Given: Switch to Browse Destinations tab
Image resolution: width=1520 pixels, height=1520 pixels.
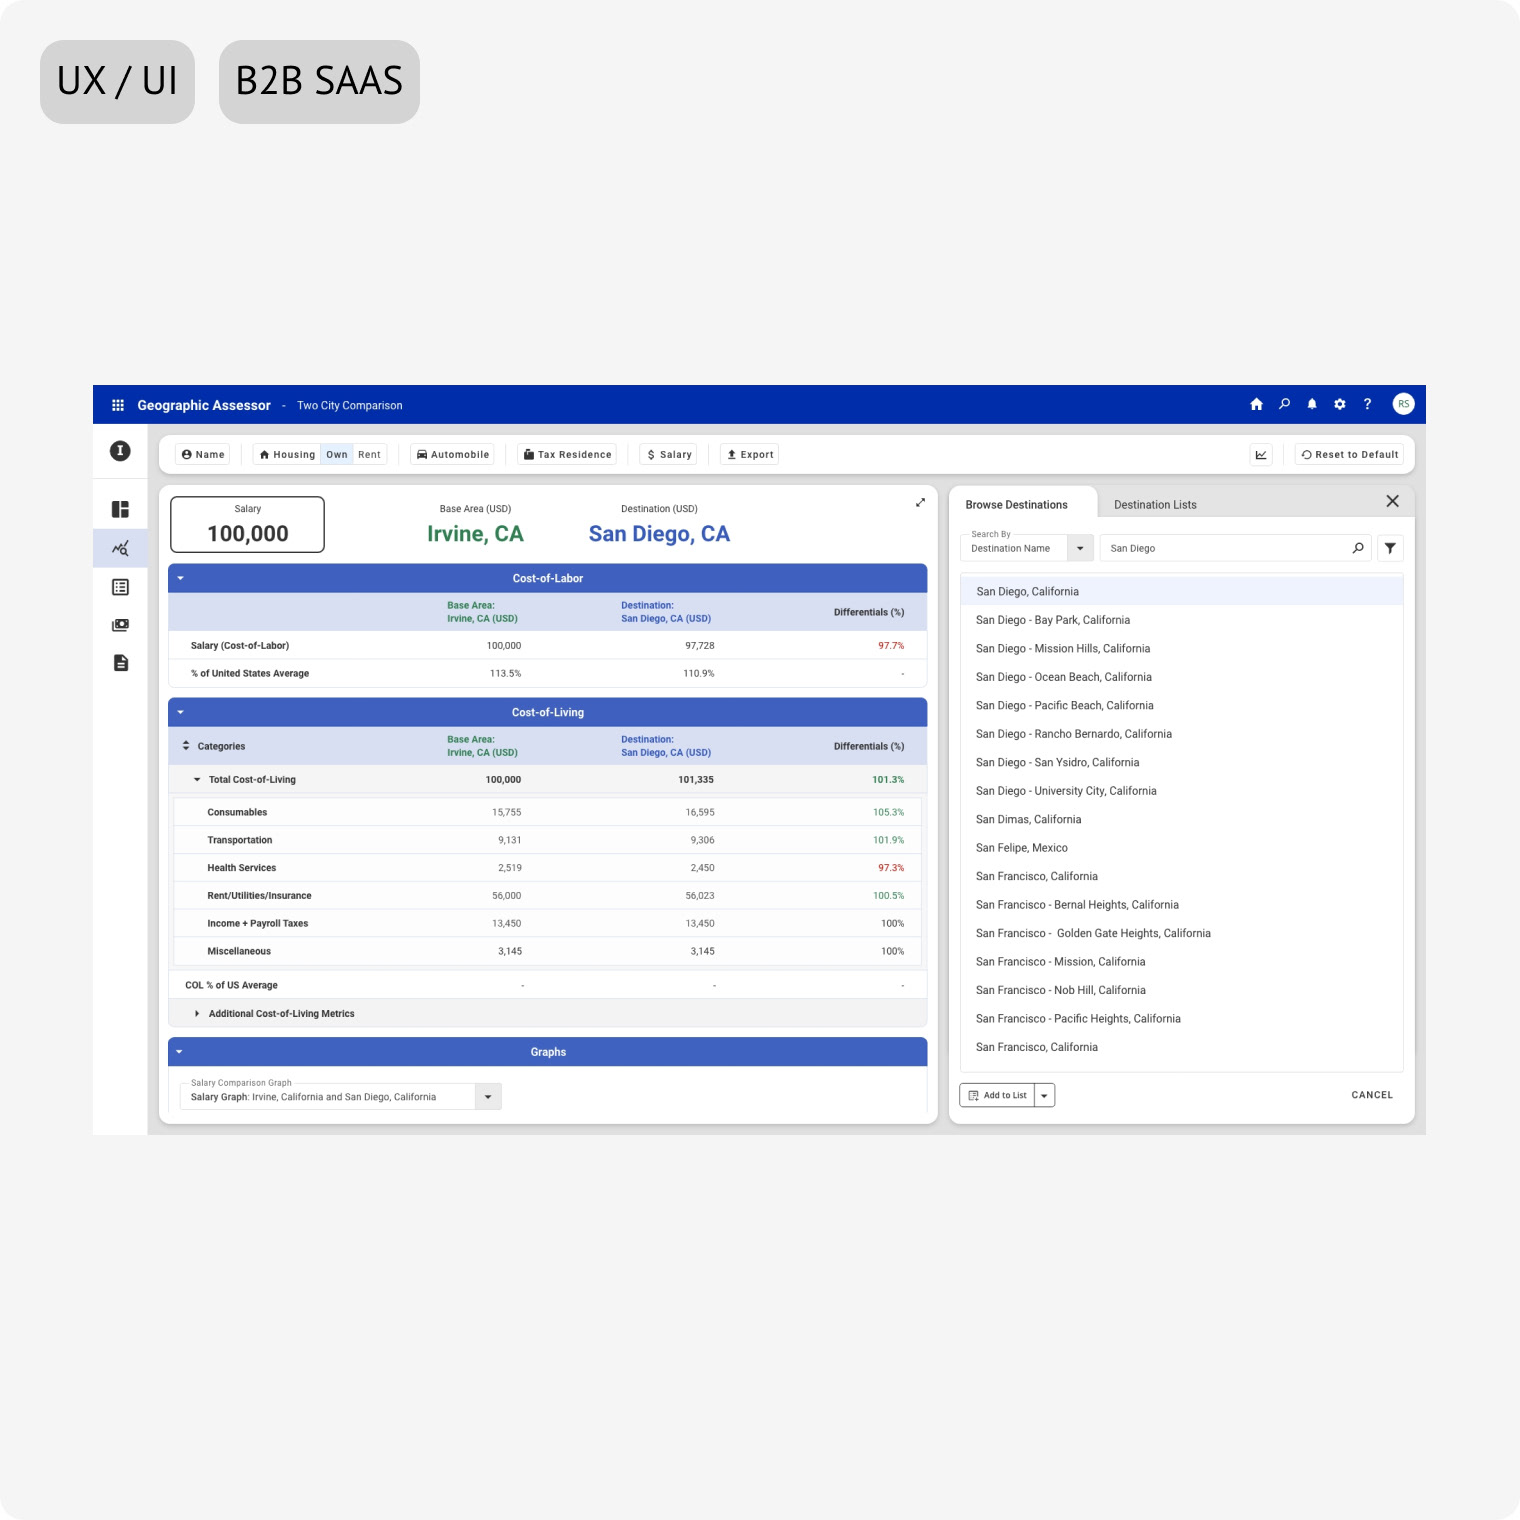Looking at the screenshot, I should 1016,505.
